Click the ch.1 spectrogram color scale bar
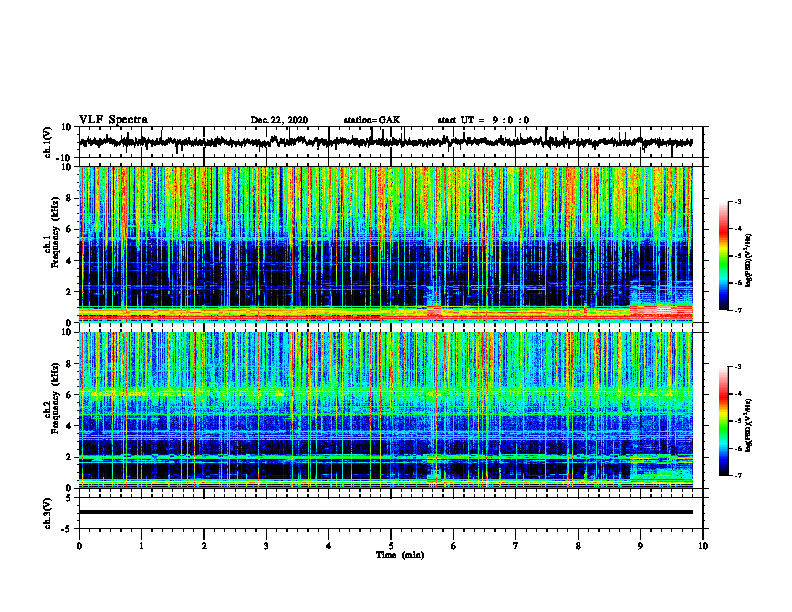 click(x=723, y=256)
